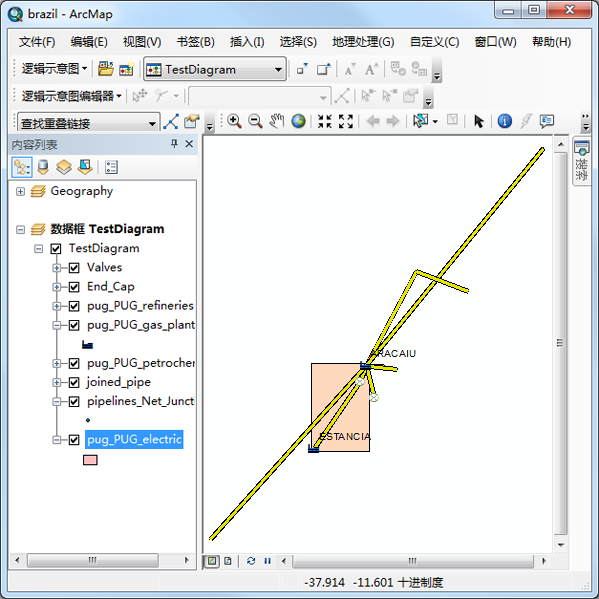Switch to Data View button
599x599 pixels.
tap(212, 561)
